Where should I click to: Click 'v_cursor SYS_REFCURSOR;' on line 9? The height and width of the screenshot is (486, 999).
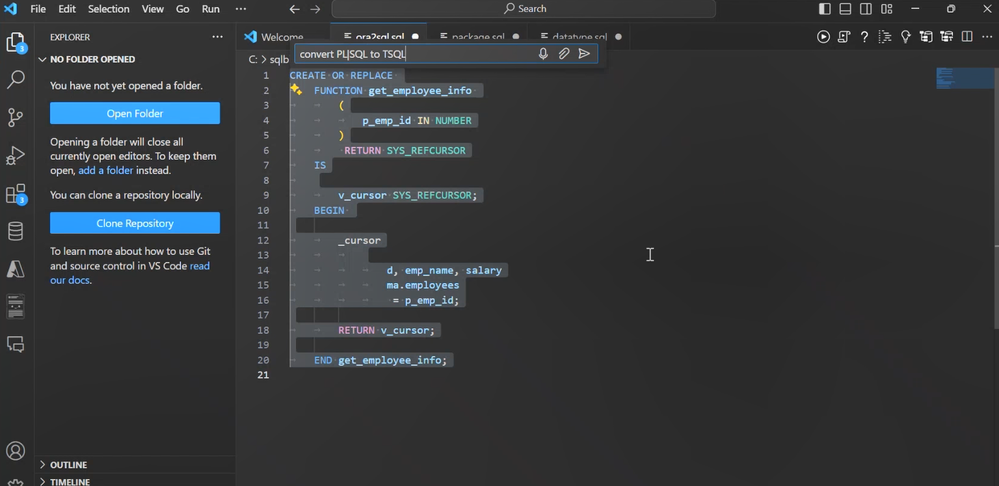(408, 195)
